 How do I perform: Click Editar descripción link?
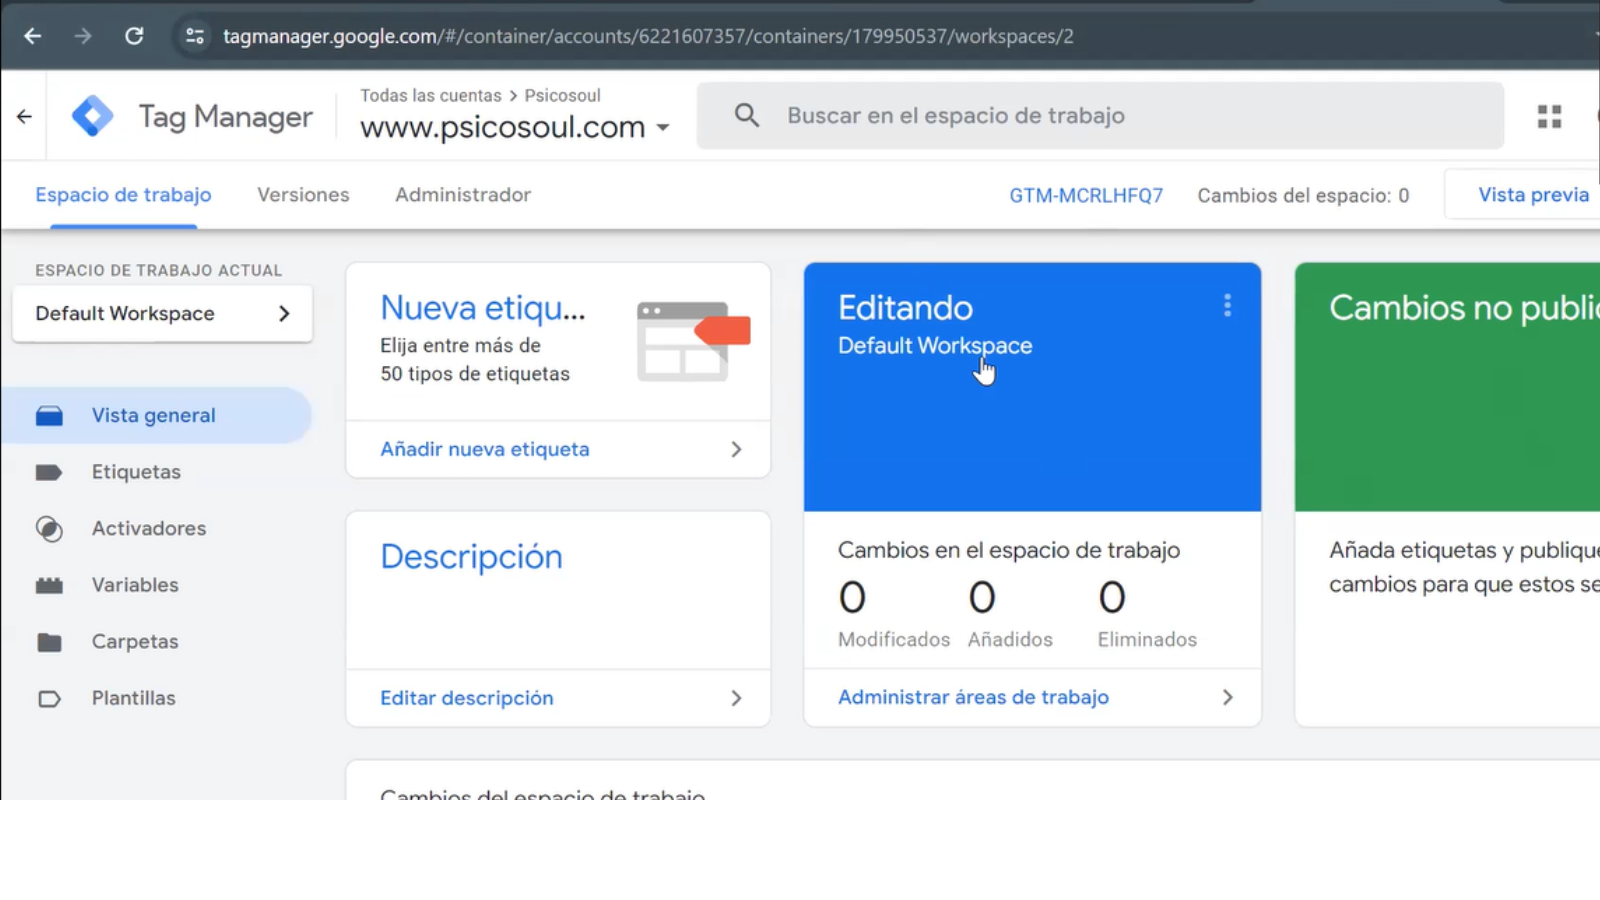coord(466,698)
